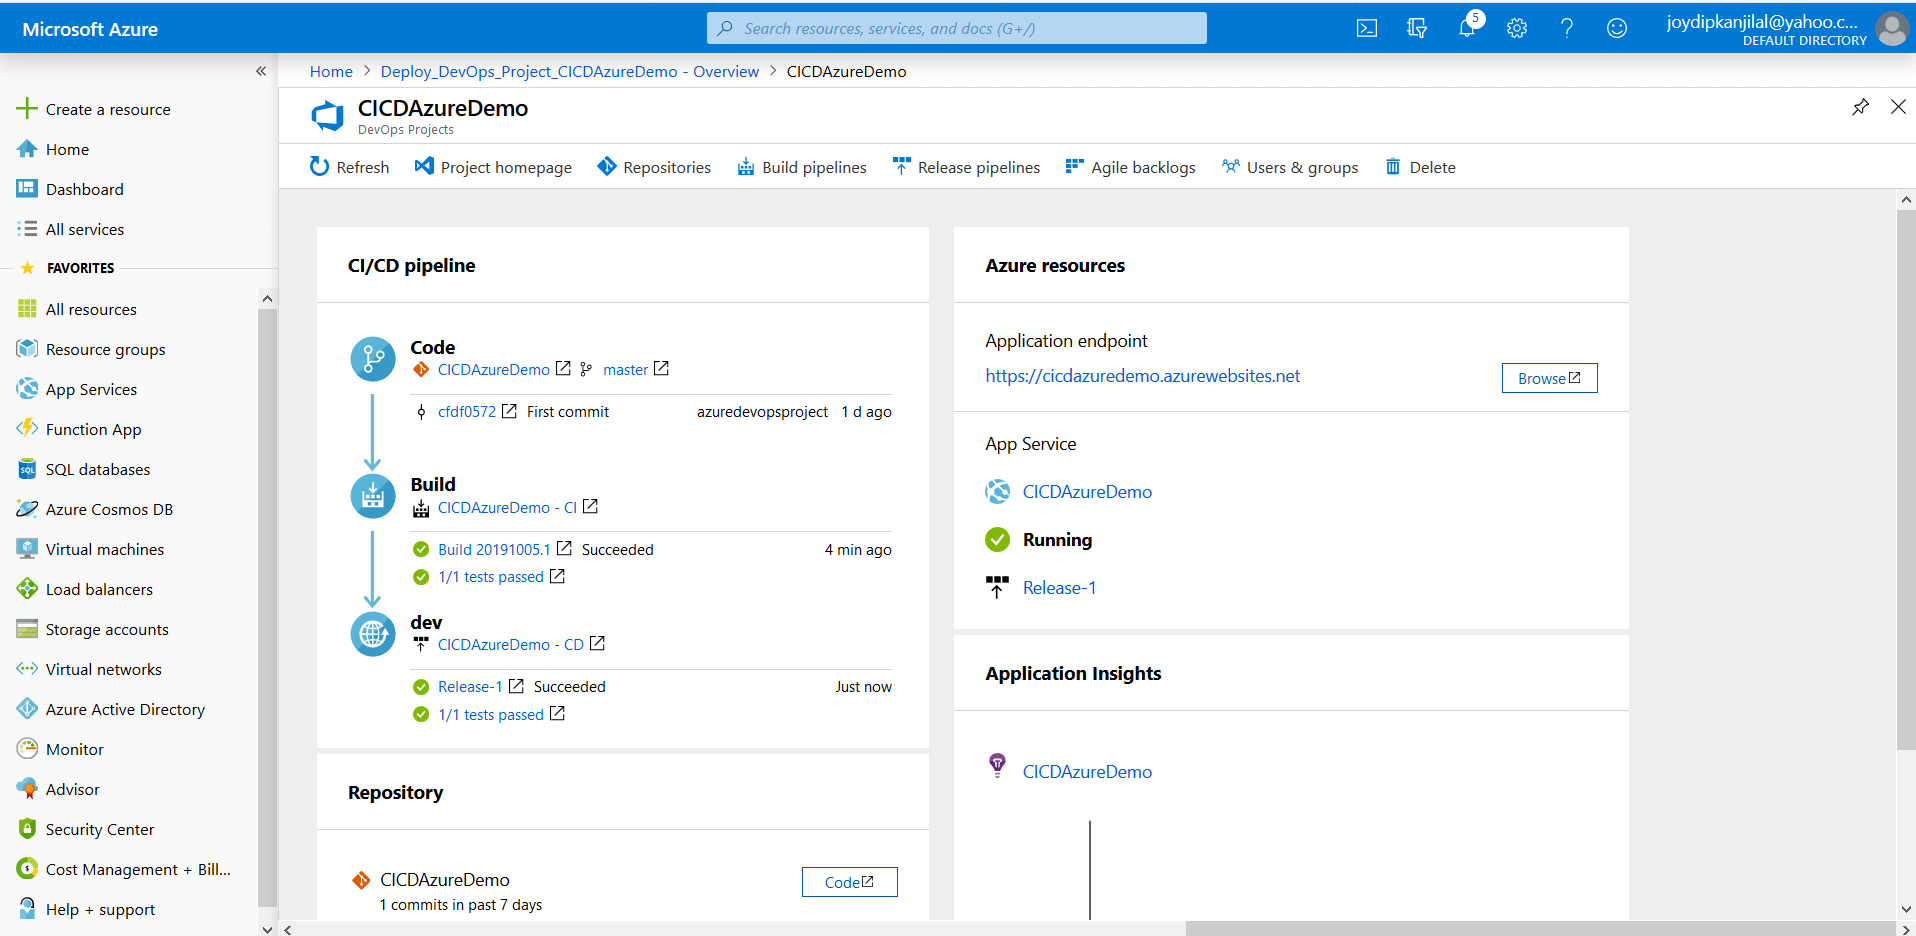Click the Security Center icon
The height and width of the screenshot is (936, 1916).
pos(27,829)
